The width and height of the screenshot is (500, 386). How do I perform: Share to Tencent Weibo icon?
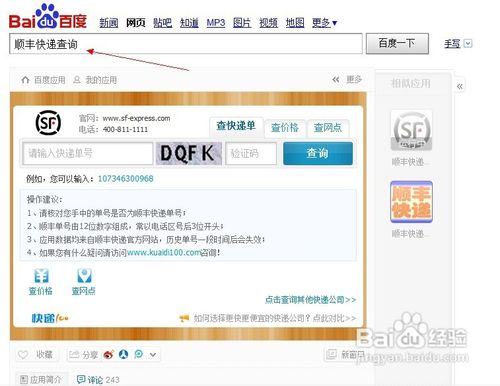(138, 355)
